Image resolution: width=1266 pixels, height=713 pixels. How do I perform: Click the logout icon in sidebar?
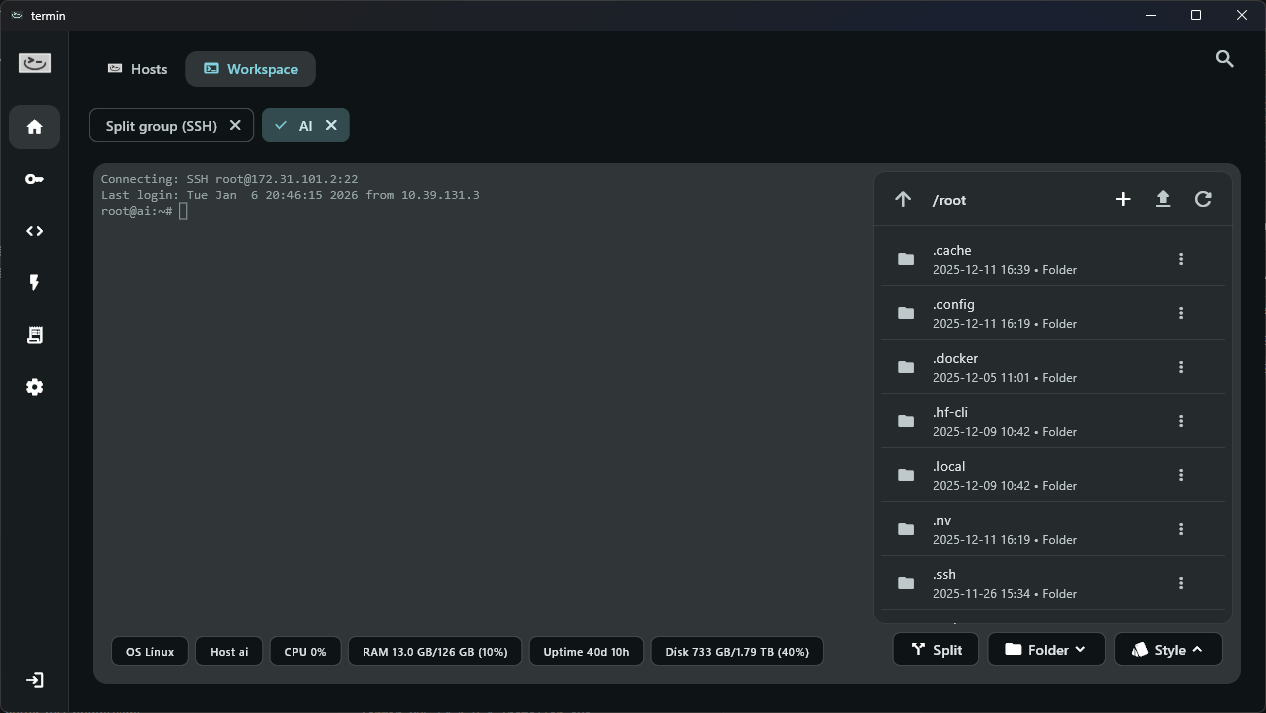point(34,680)
